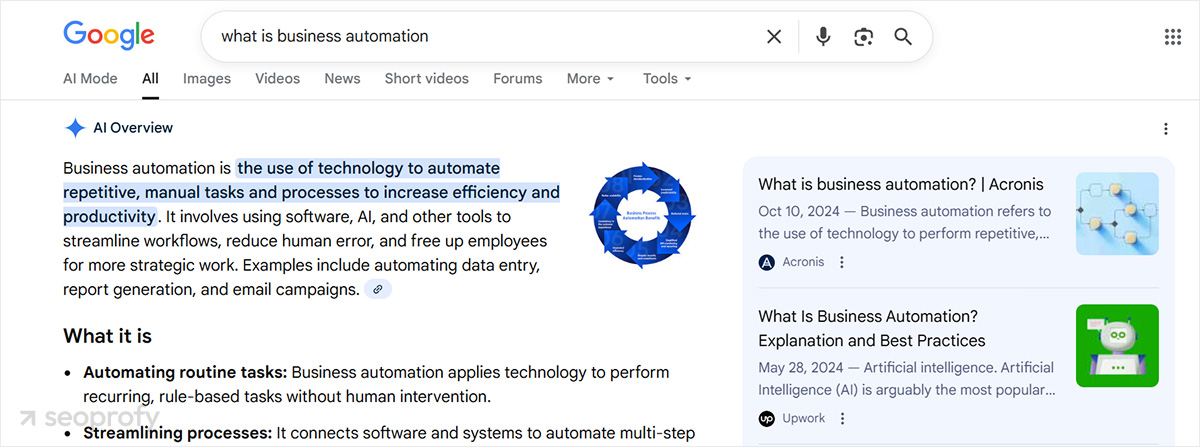Open the Forums tab
1200x447 pixels.
tap(518, 78)
